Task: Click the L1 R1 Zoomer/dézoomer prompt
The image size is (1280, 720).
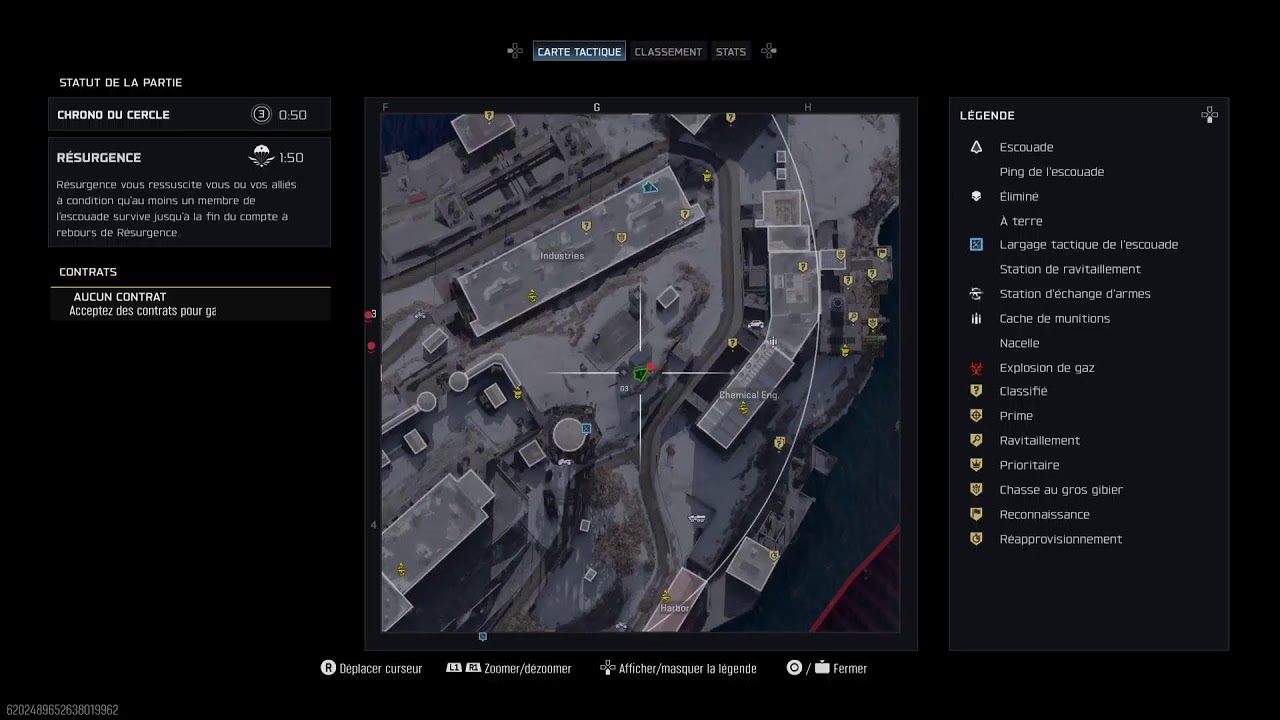Action: click(508, 668)
